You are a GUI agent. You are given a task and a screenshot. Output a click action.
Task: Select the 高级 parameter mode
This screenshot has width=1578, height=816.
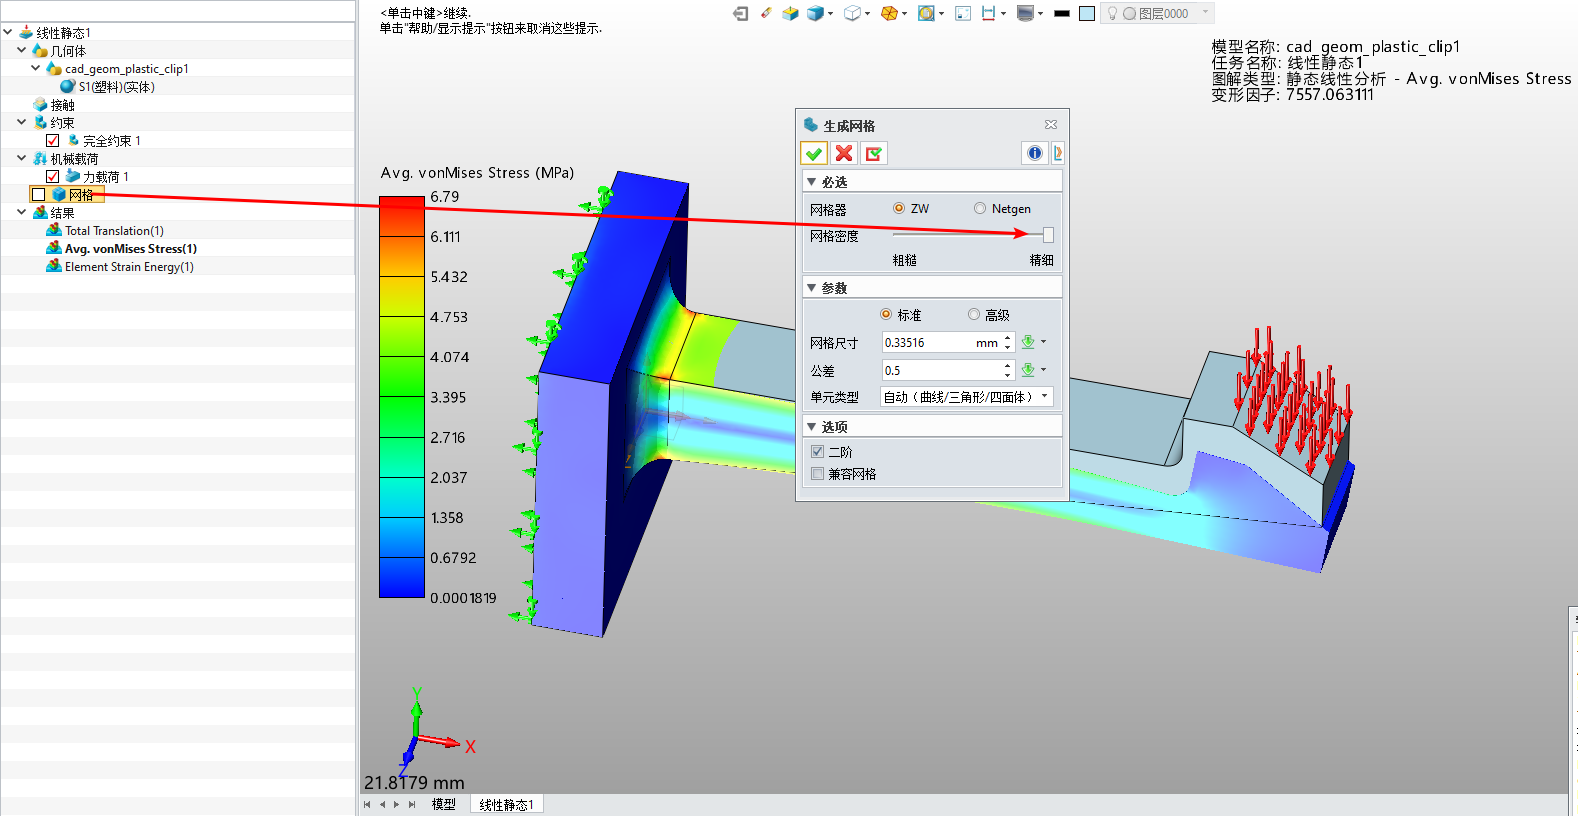[x=974, y=314]
